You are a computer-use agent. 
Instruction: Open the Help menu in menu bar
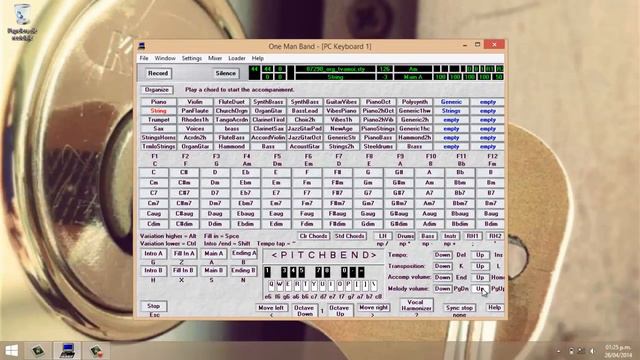click(x=258, y=58)
